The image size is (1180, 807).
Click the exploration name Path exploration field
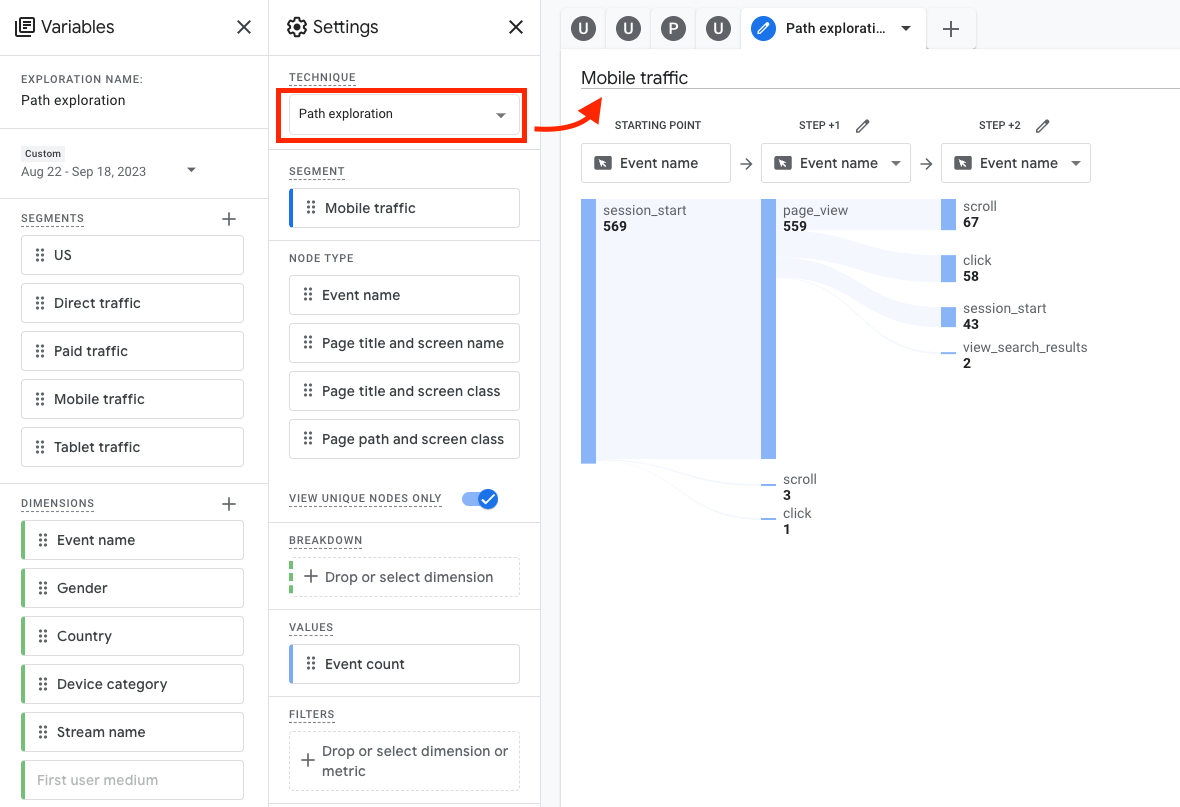[73, 100]
